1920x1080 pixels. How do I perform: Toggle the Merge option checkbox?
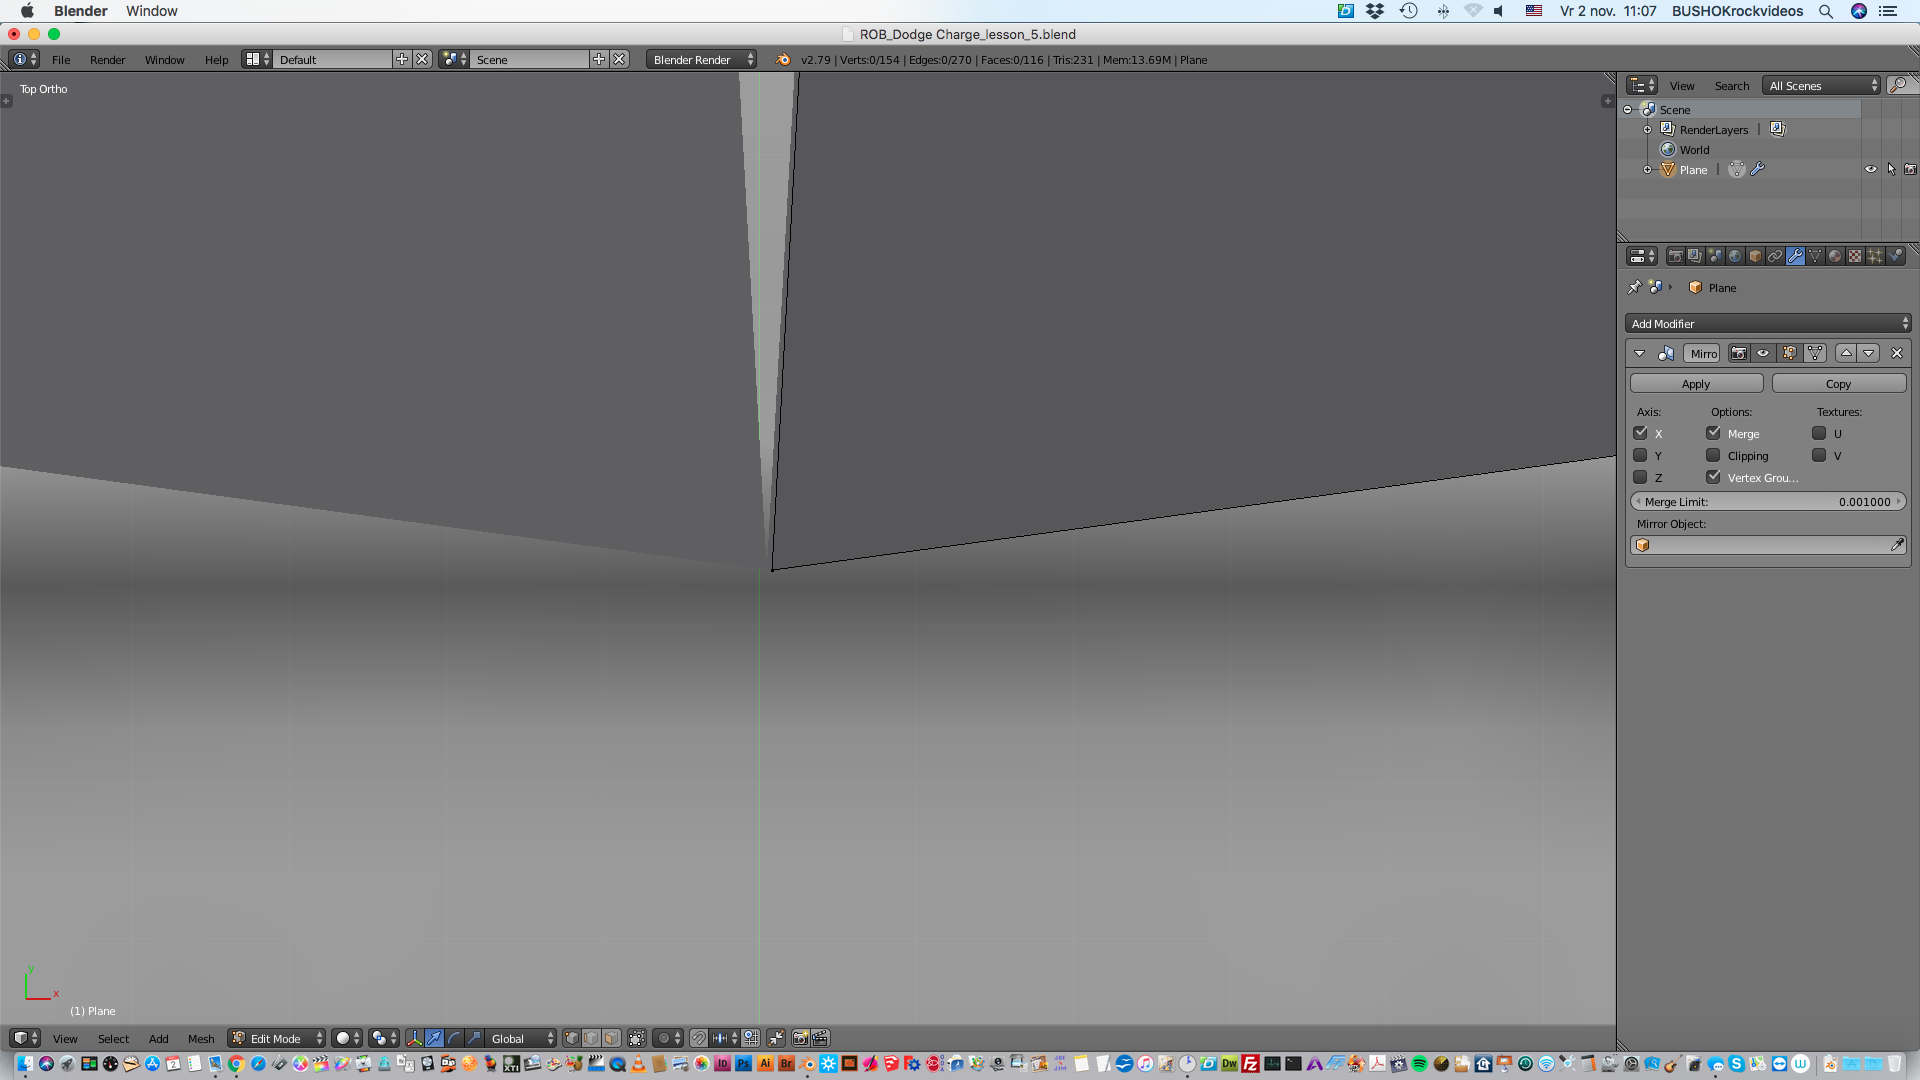click(1714, 433)
